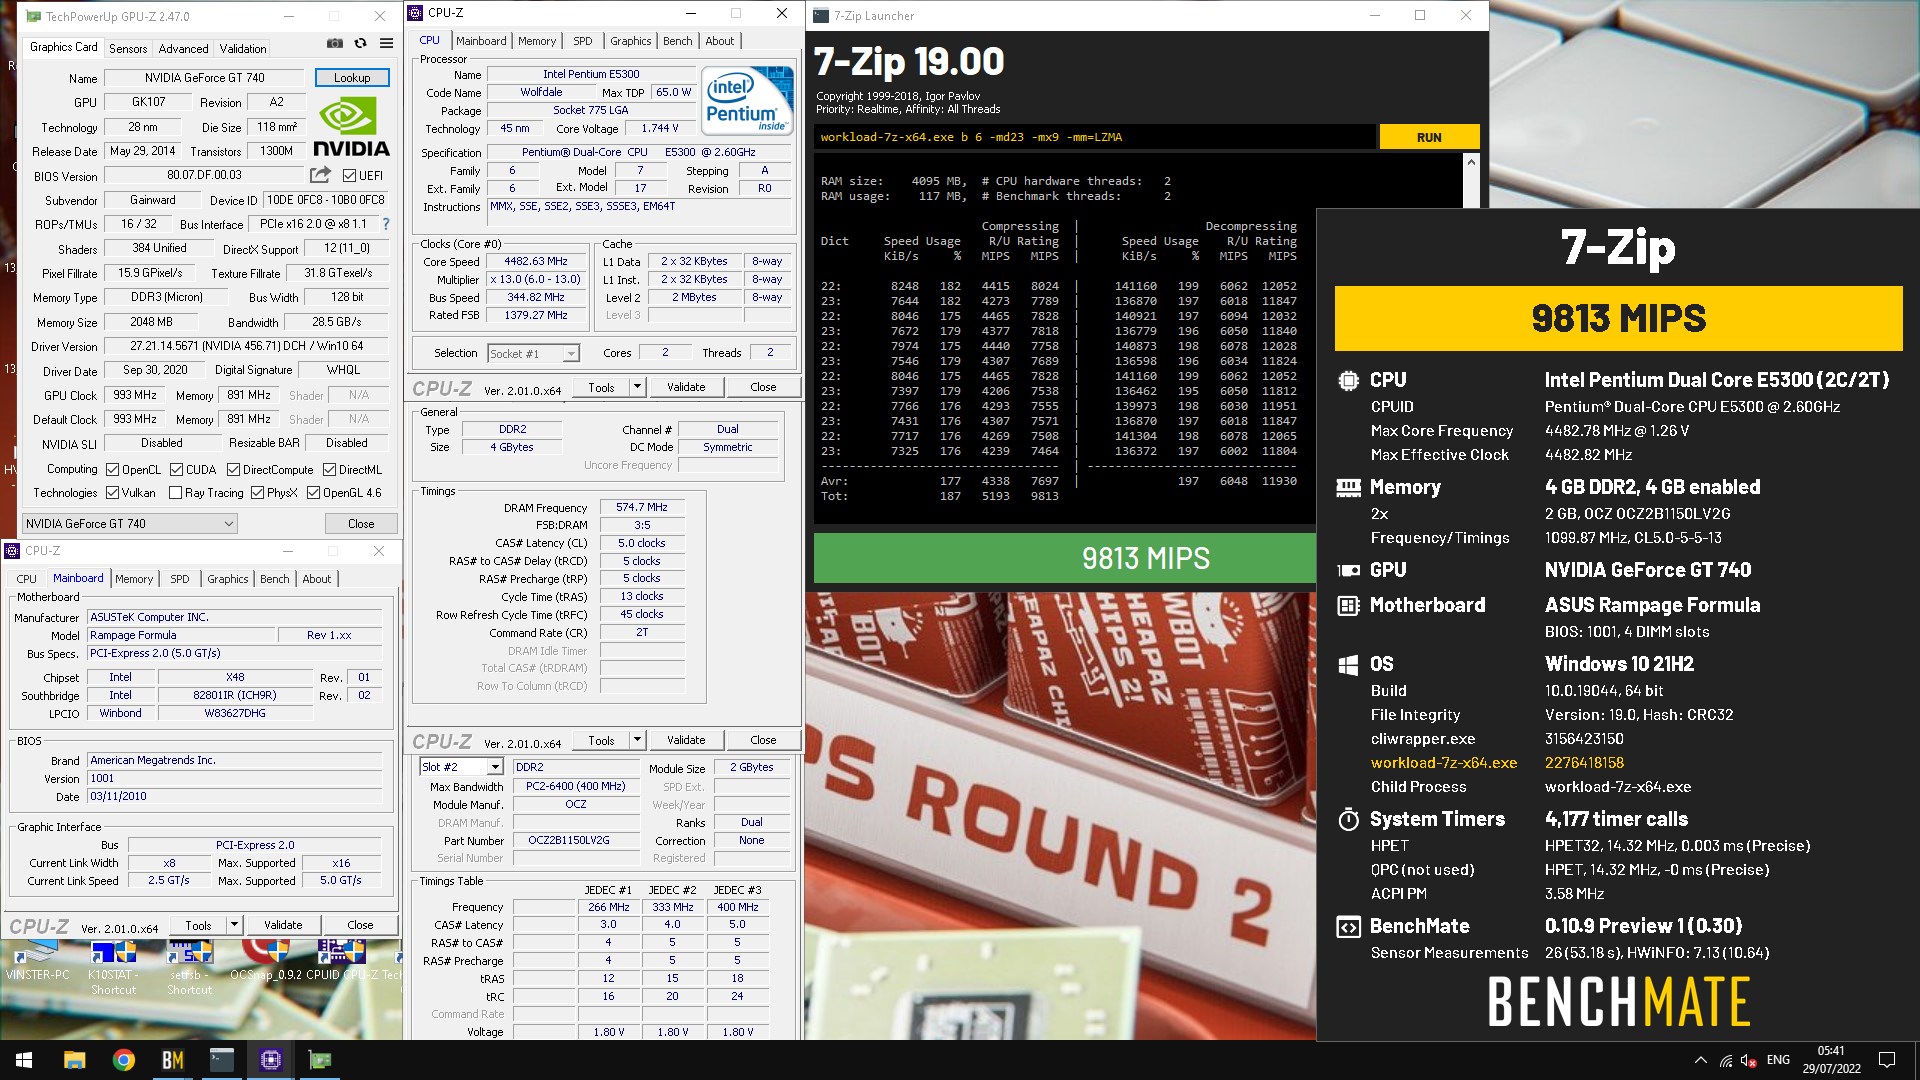This screenshot has width=1920, height=1080.
Task: Click the GPU-Z refresh arrows icon
Action: (360, 44)
